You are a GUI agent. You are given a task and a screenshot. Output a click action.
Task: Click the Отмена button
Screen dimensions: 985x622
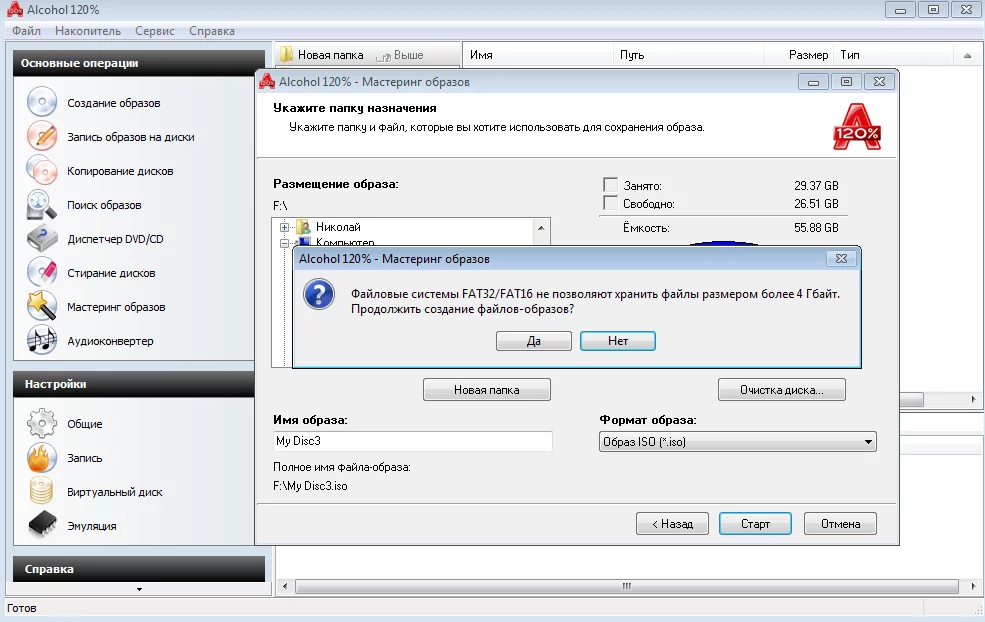pos(840,523)
